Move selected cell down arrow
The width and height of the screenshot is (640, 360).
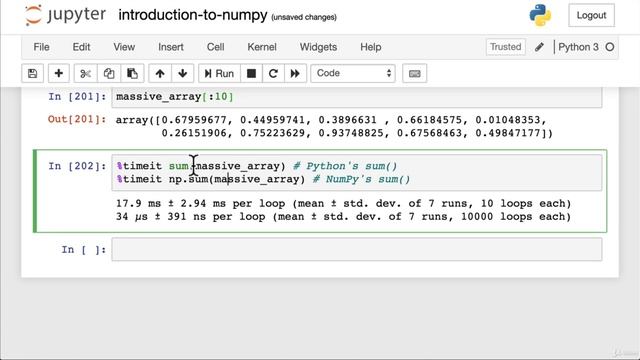click(x=182, y=73)
